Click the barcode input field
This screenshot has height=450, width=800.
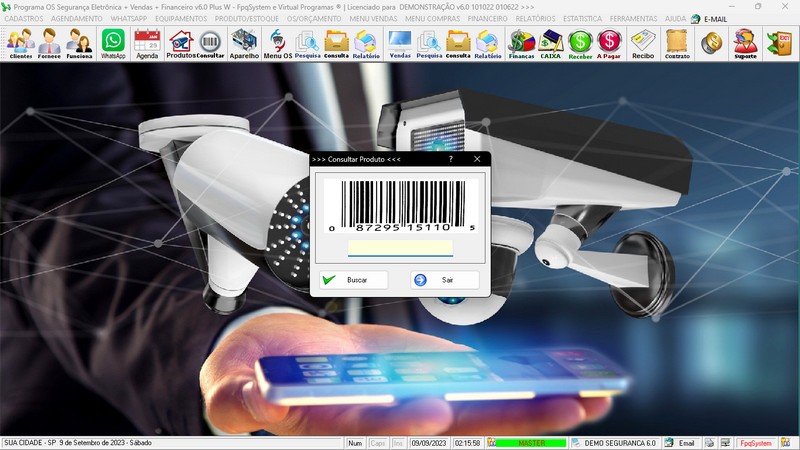400,247
